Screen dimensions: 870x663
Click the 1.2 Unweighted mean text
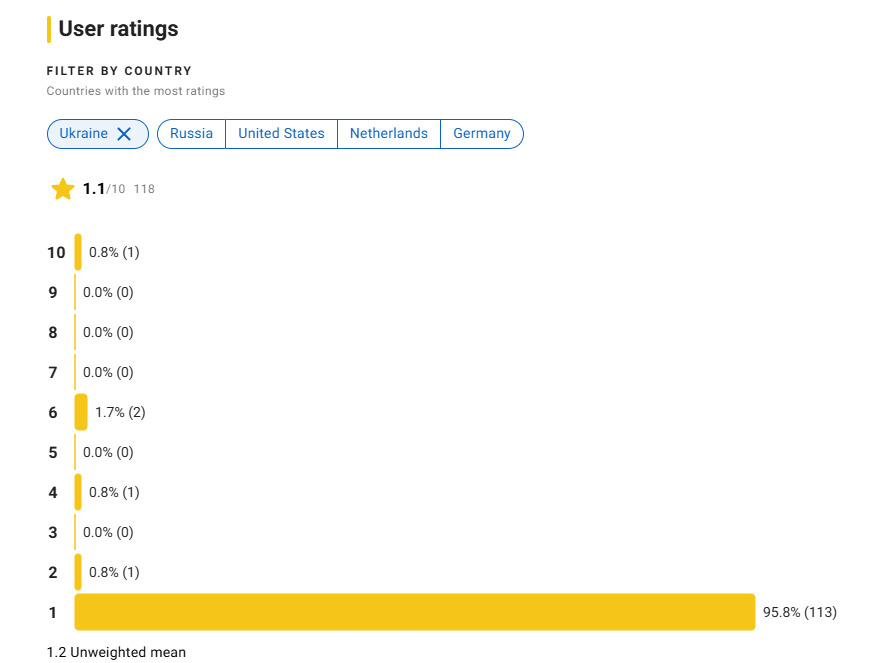click(x=117, y=652)
